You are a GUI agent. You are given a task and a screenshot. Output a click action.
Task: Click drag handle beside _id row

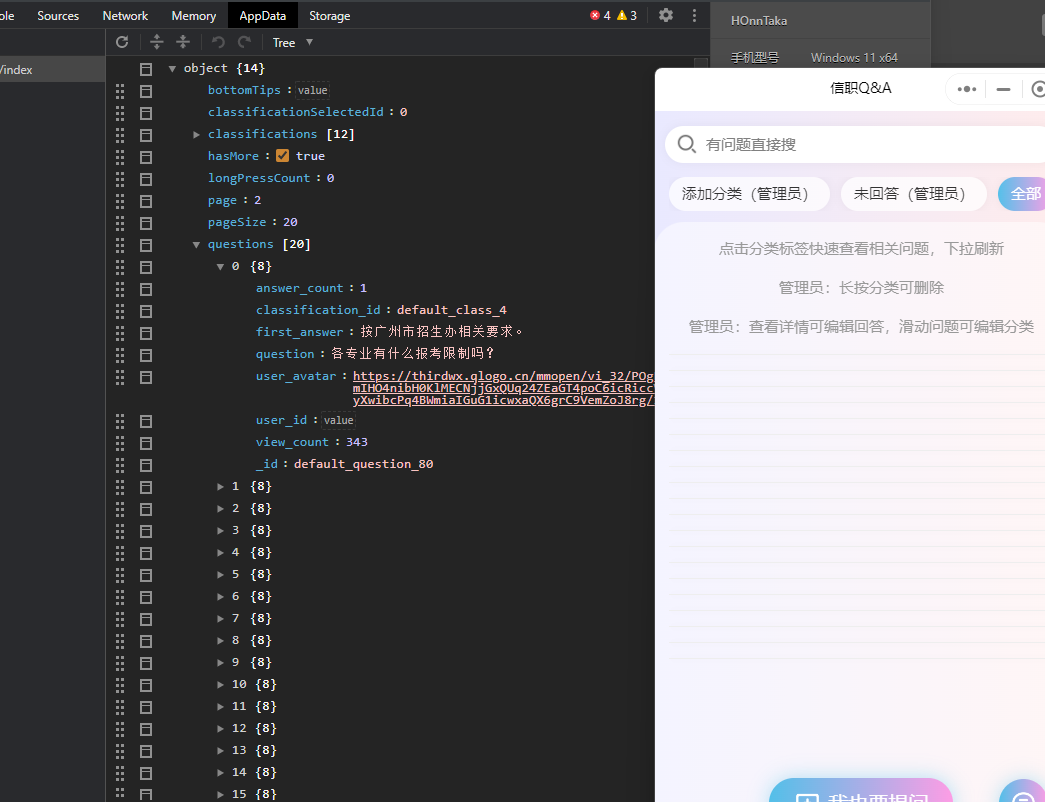pyautogui.click(x=120, y=465)
